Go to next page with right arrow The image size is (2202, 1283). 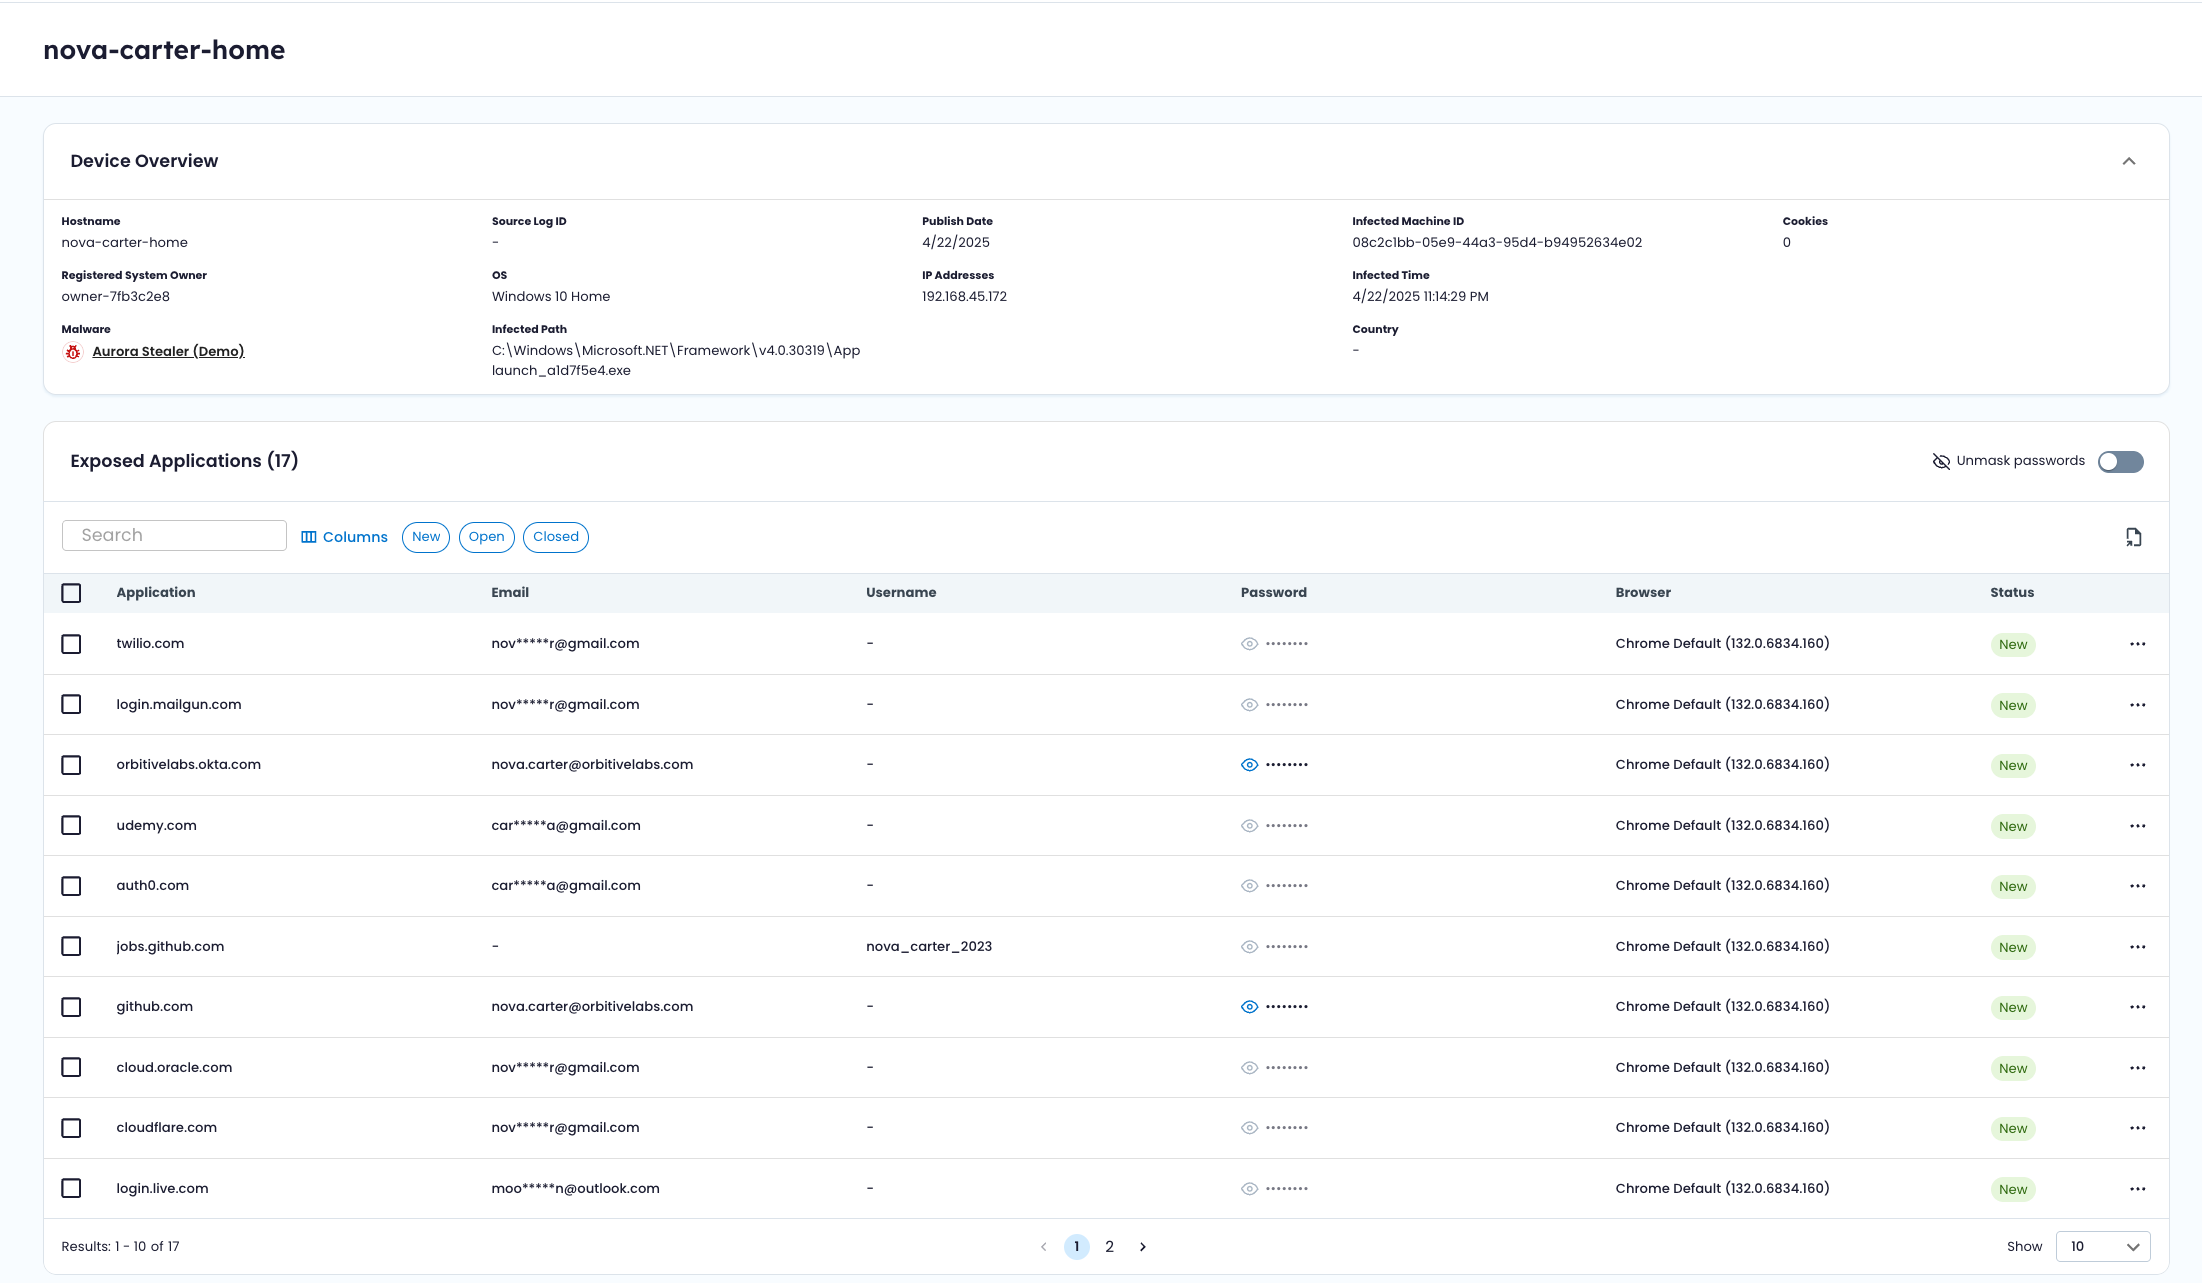(x=1143, y=1247)
